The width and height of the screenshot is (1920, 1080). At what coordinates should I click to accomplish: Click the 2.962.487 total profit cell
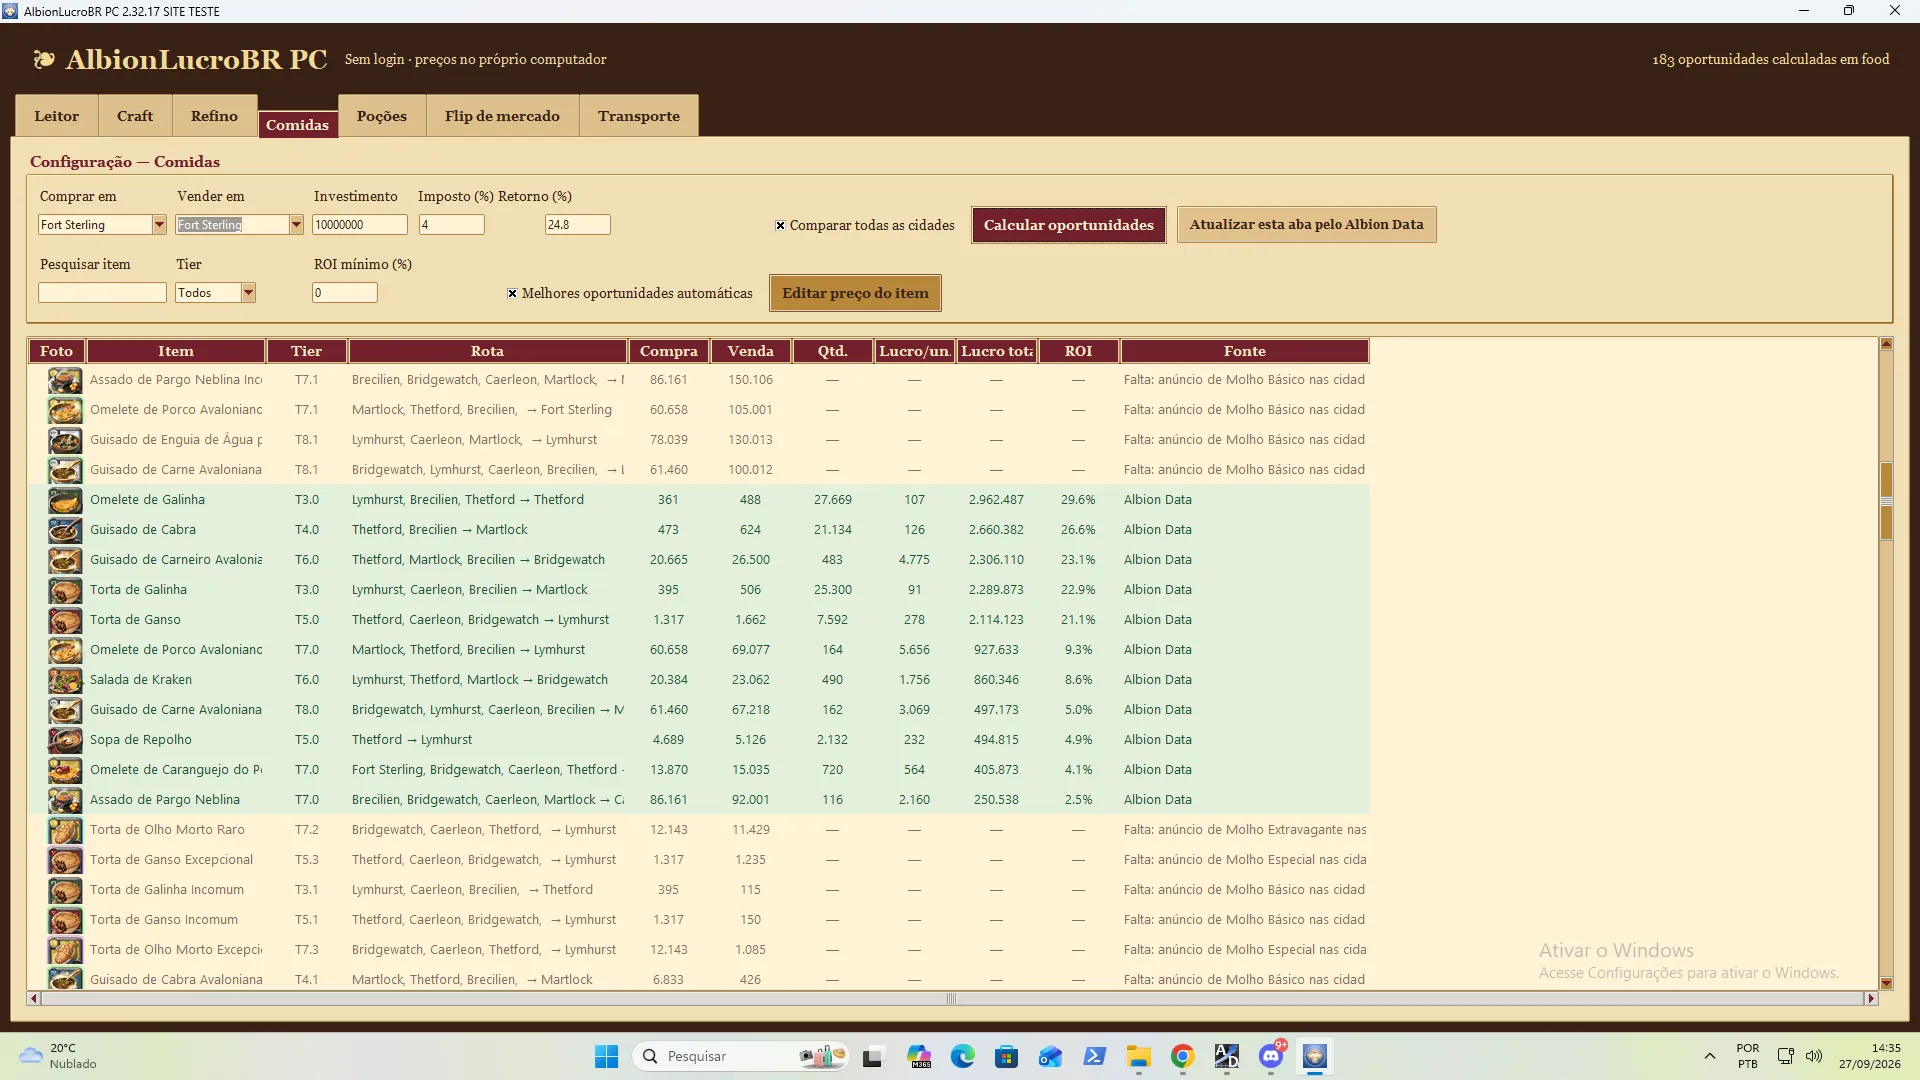point(996,500)
